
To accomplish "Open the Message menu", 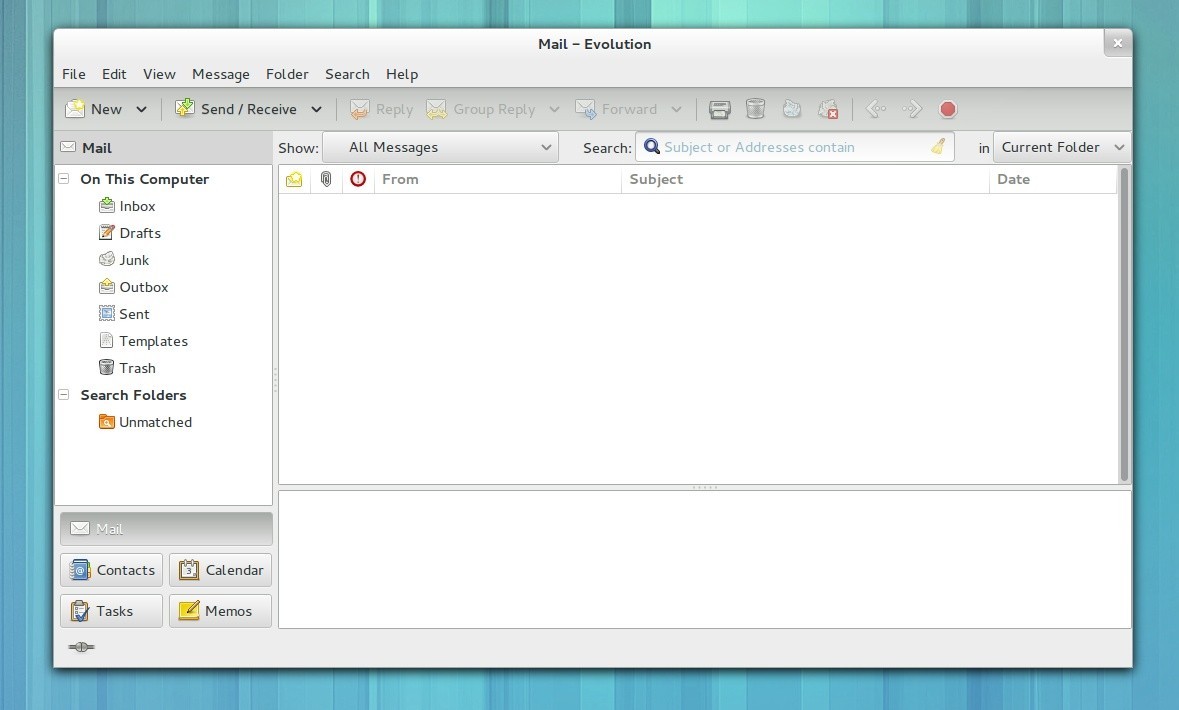I will click(221, 74).
